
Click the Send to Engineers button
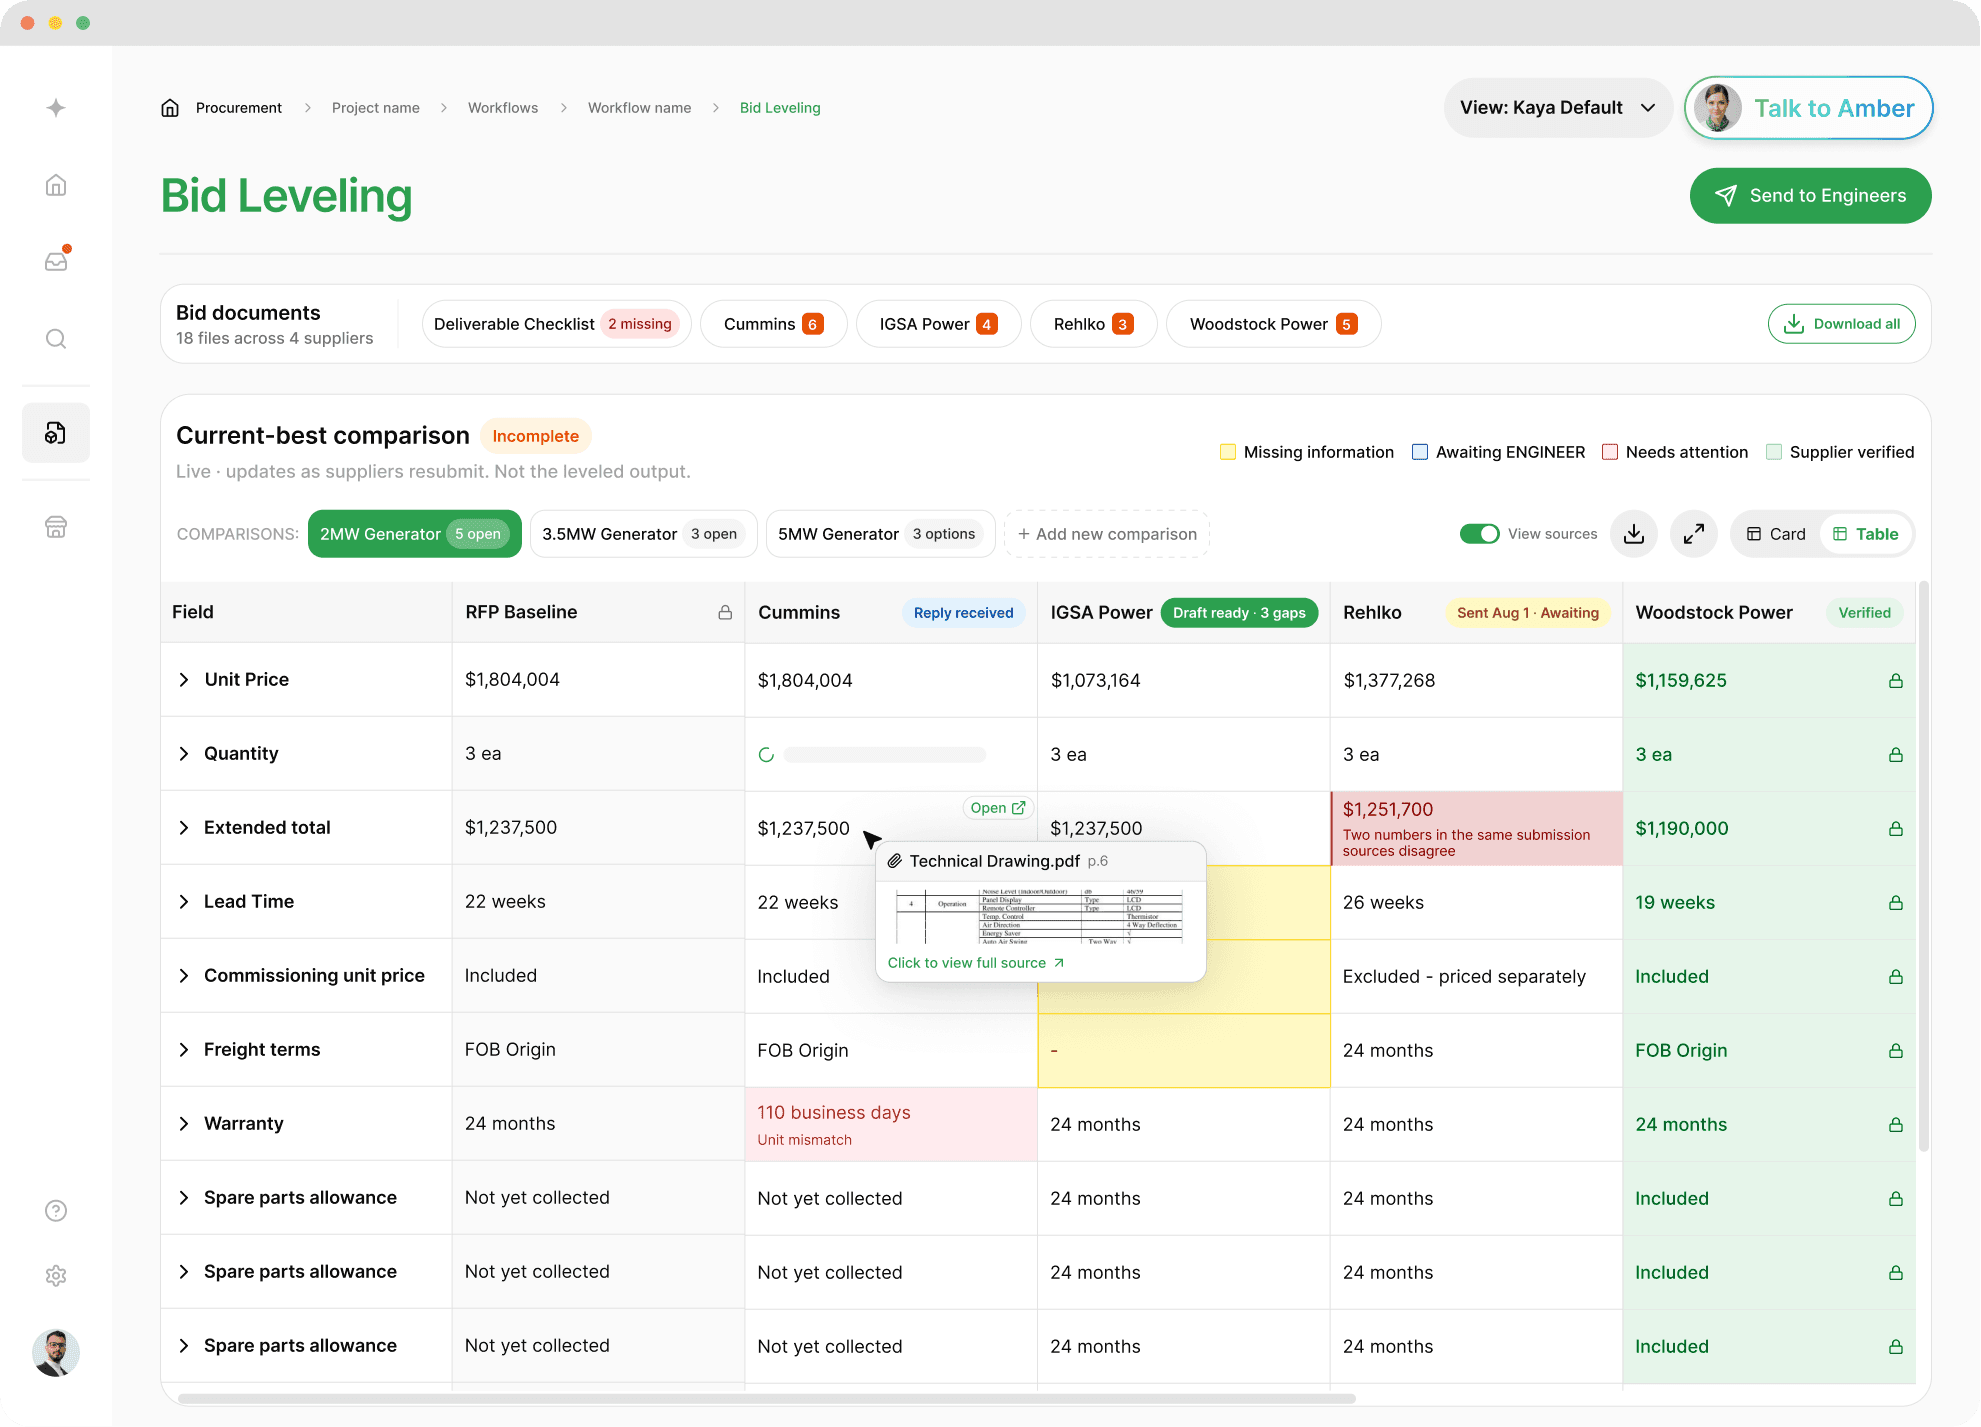click(x=1810, y=196)
